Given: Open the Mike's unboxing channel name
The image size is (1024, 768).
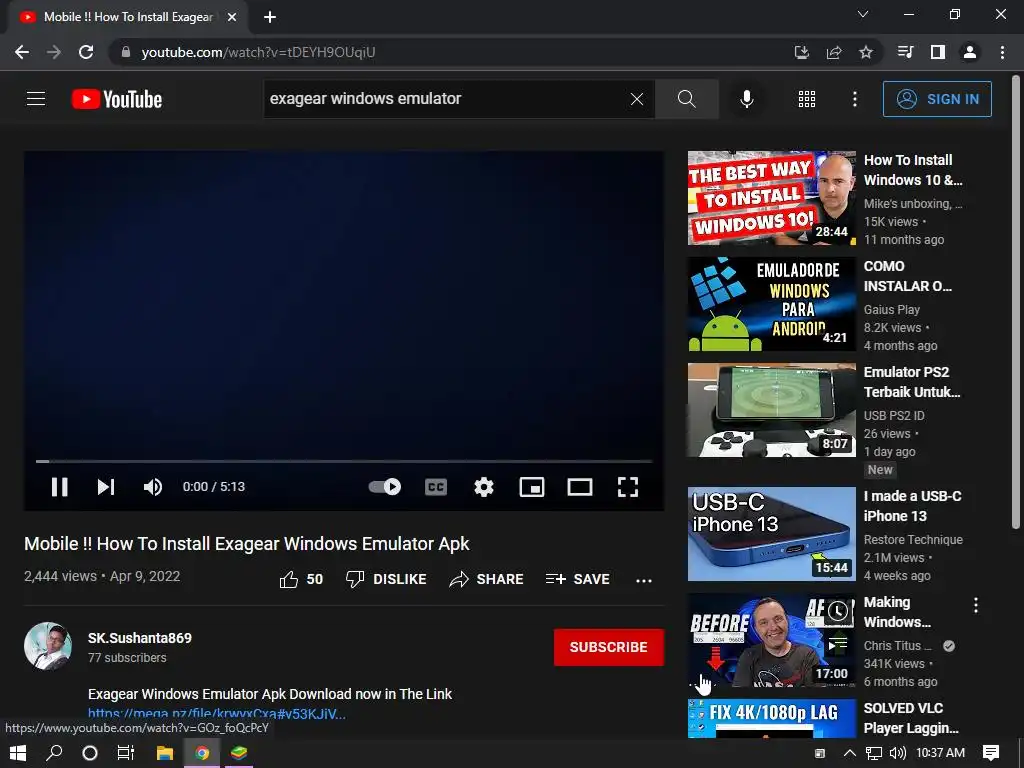Looking at the screenshot, I should pos(912,204).
